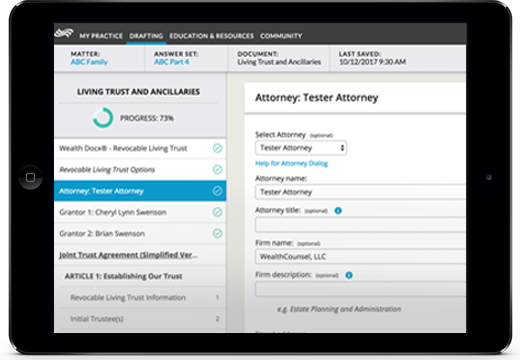The height and width of the screenshot is (360, 520).
Task: Open Joint Trust Agreement (Simplified Ver... link
Action: tap(128, 255)
